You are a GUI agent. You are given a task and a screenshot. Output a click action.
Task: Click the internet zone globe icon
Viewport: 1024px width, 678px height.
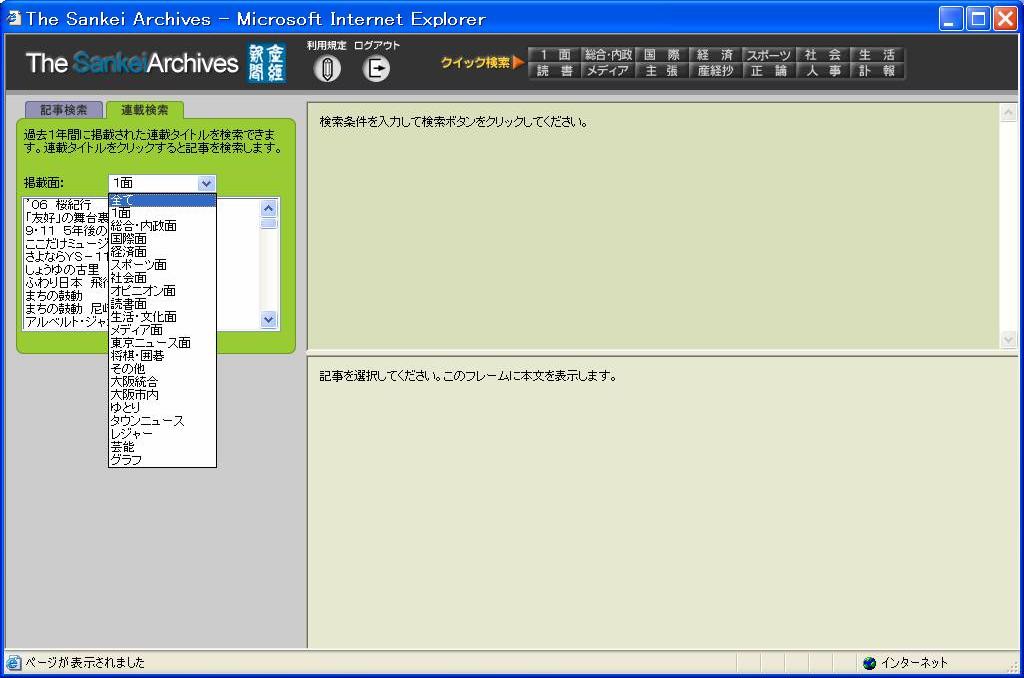[869, 663]
